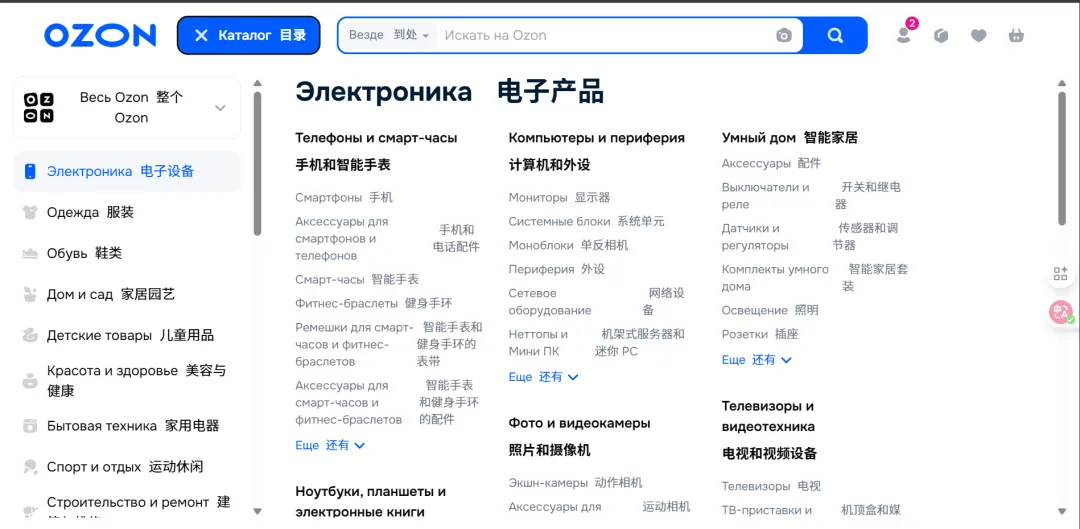Screen dimensions: 1080x529
Task: Open favorites heart icon
Action: (979, 35)
